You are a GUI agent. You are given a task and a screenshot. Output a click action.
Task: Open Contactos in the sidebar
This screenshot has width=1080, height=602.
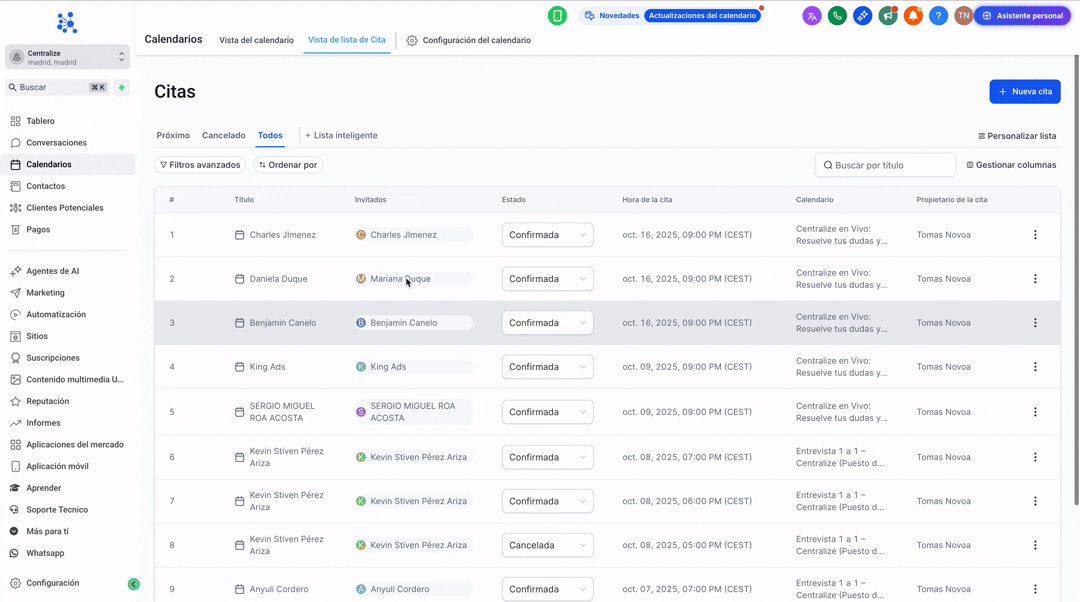pos(46,186)
